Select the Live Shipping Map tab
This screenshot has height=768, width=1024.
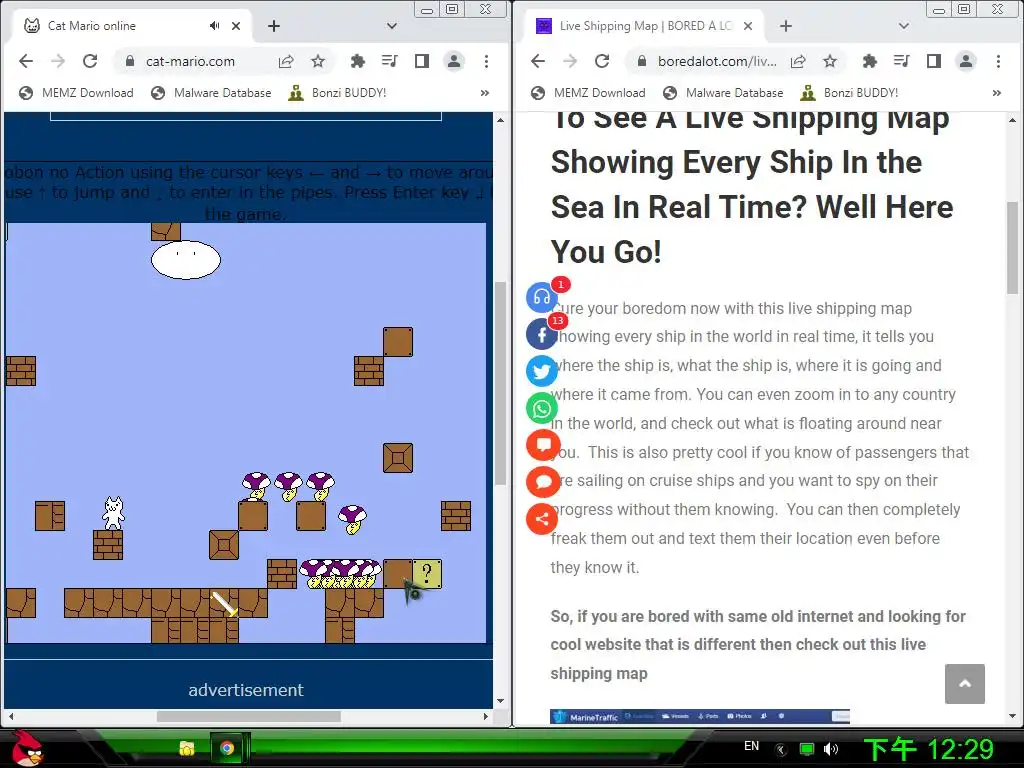(x=643, y=26)
